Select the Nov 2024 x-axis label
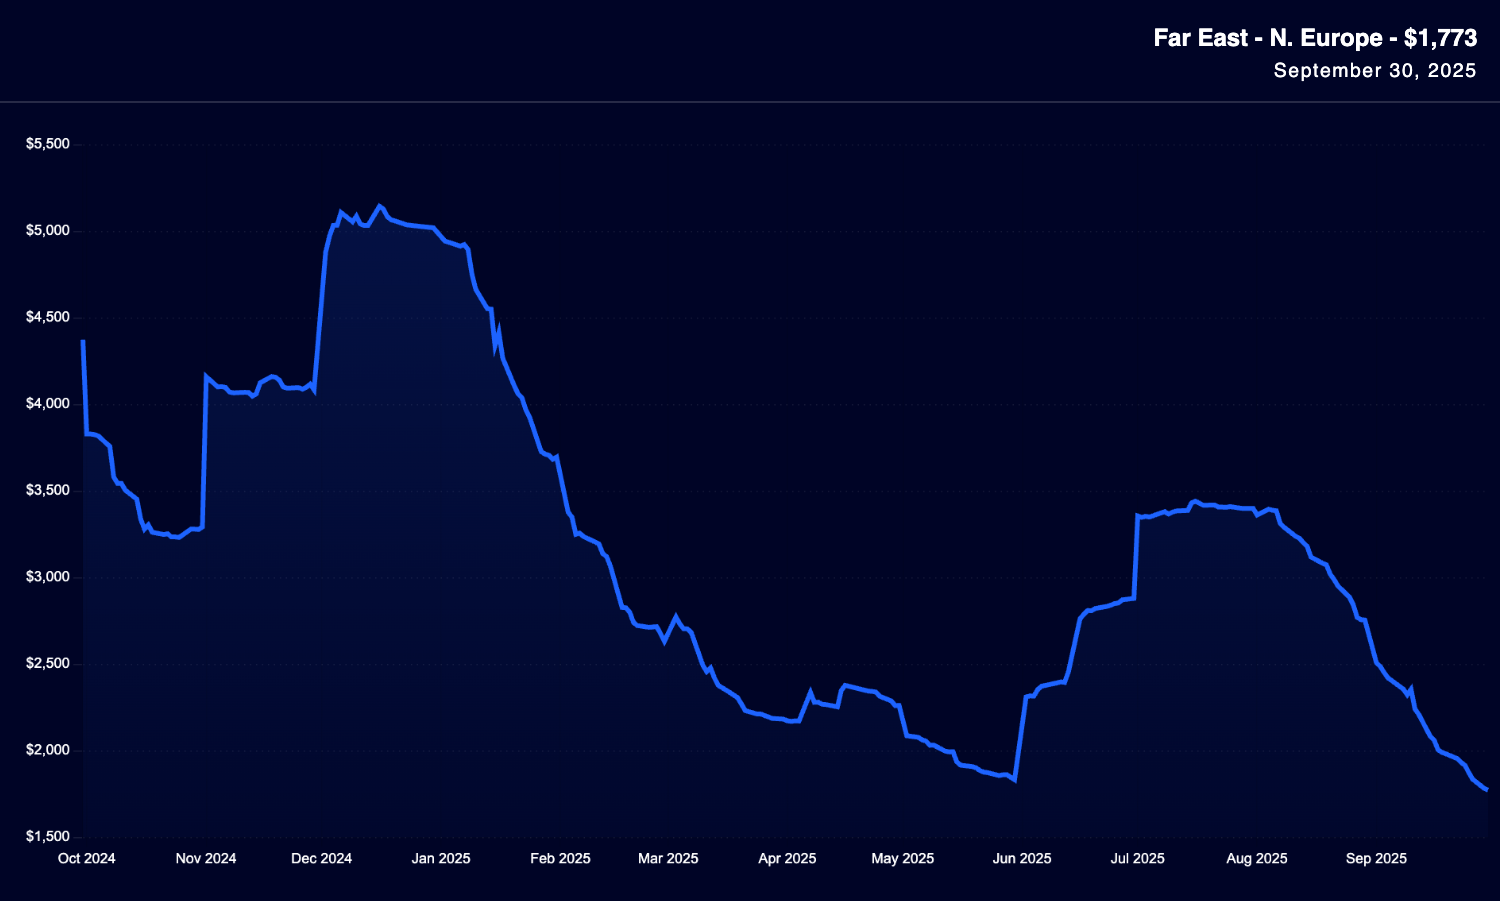Viewport: 1500px width, 901px height. pyautogui.click(x=206, y=858)
